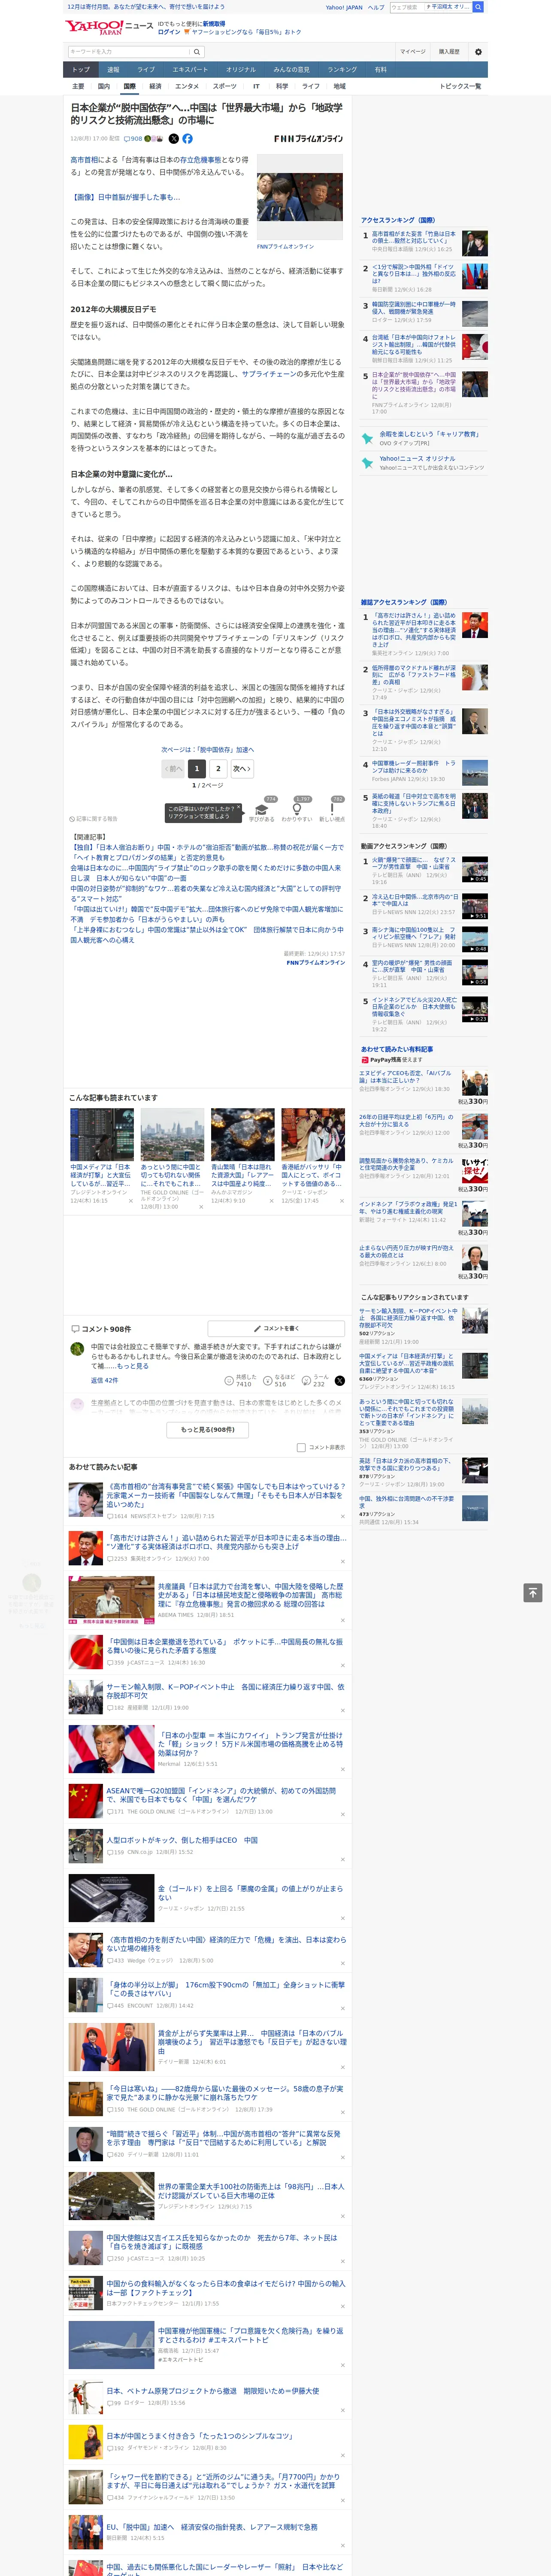Click コメントを書く button
This screenshot has width=551, height=2576.
(276, 1329)
